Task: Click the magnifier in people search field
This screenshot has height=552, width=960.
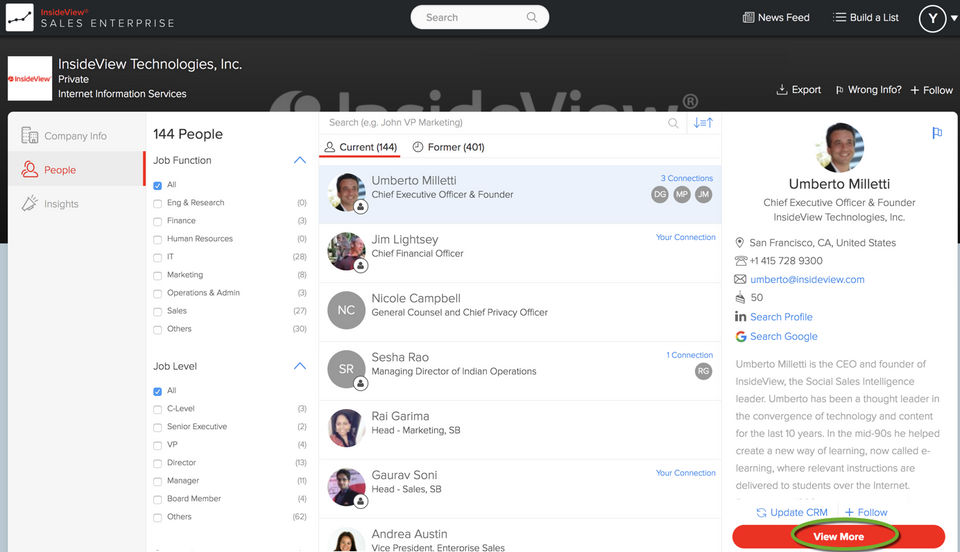Action: tap(673, 123)
